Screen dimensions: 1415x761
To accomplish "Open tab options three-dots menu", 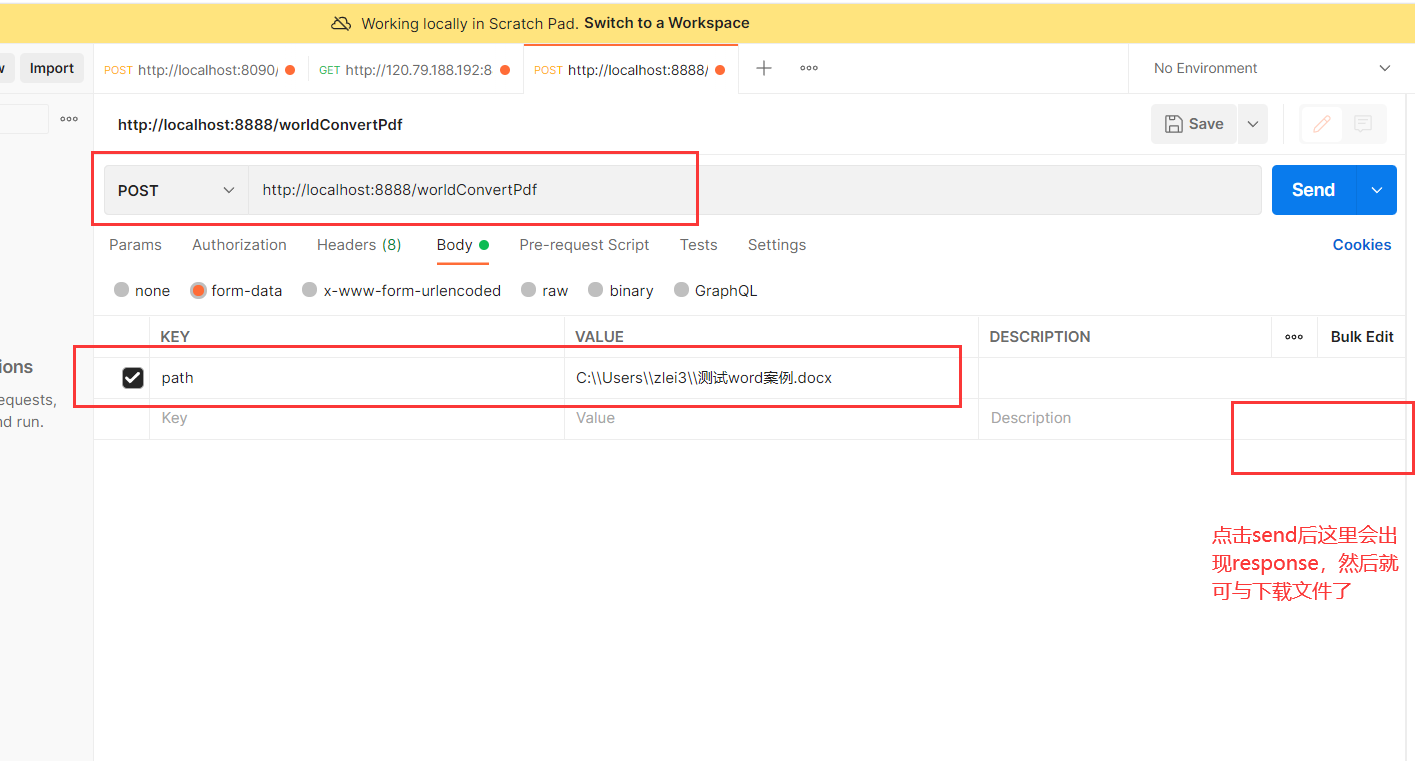I will pos(809,68).
